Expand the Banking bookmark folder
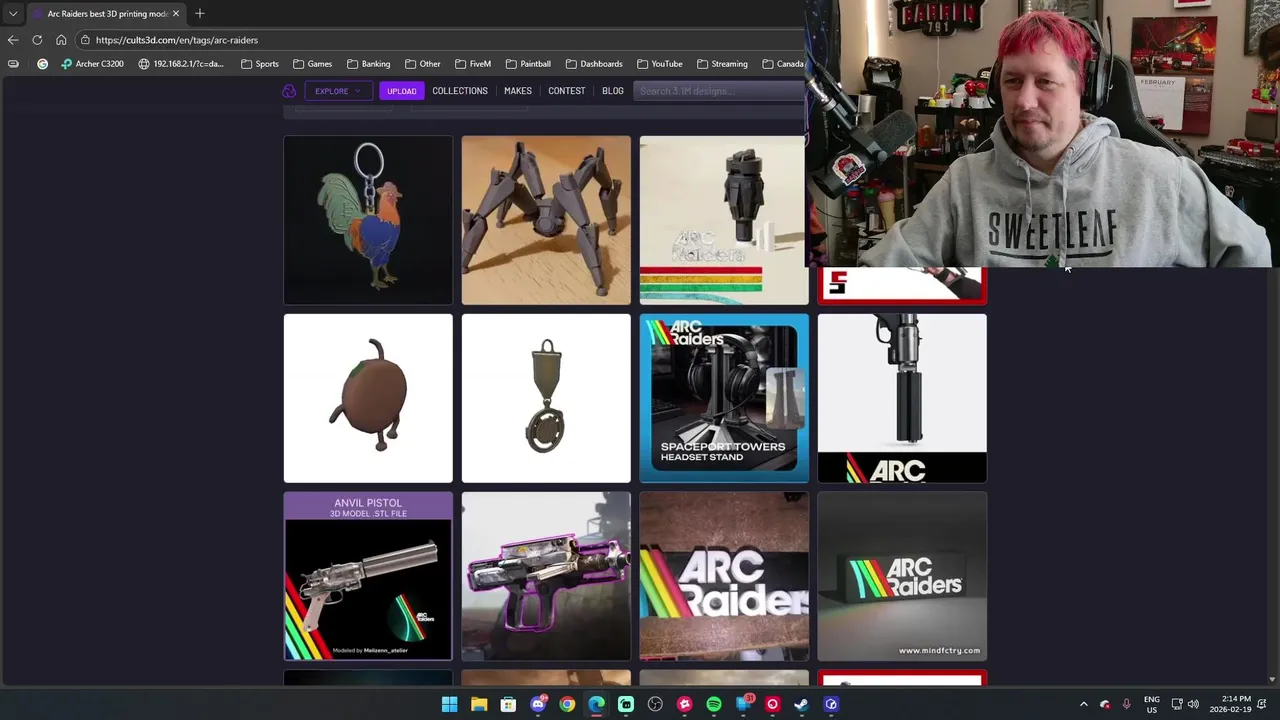Screen dimensions: 1280x720 368,64
